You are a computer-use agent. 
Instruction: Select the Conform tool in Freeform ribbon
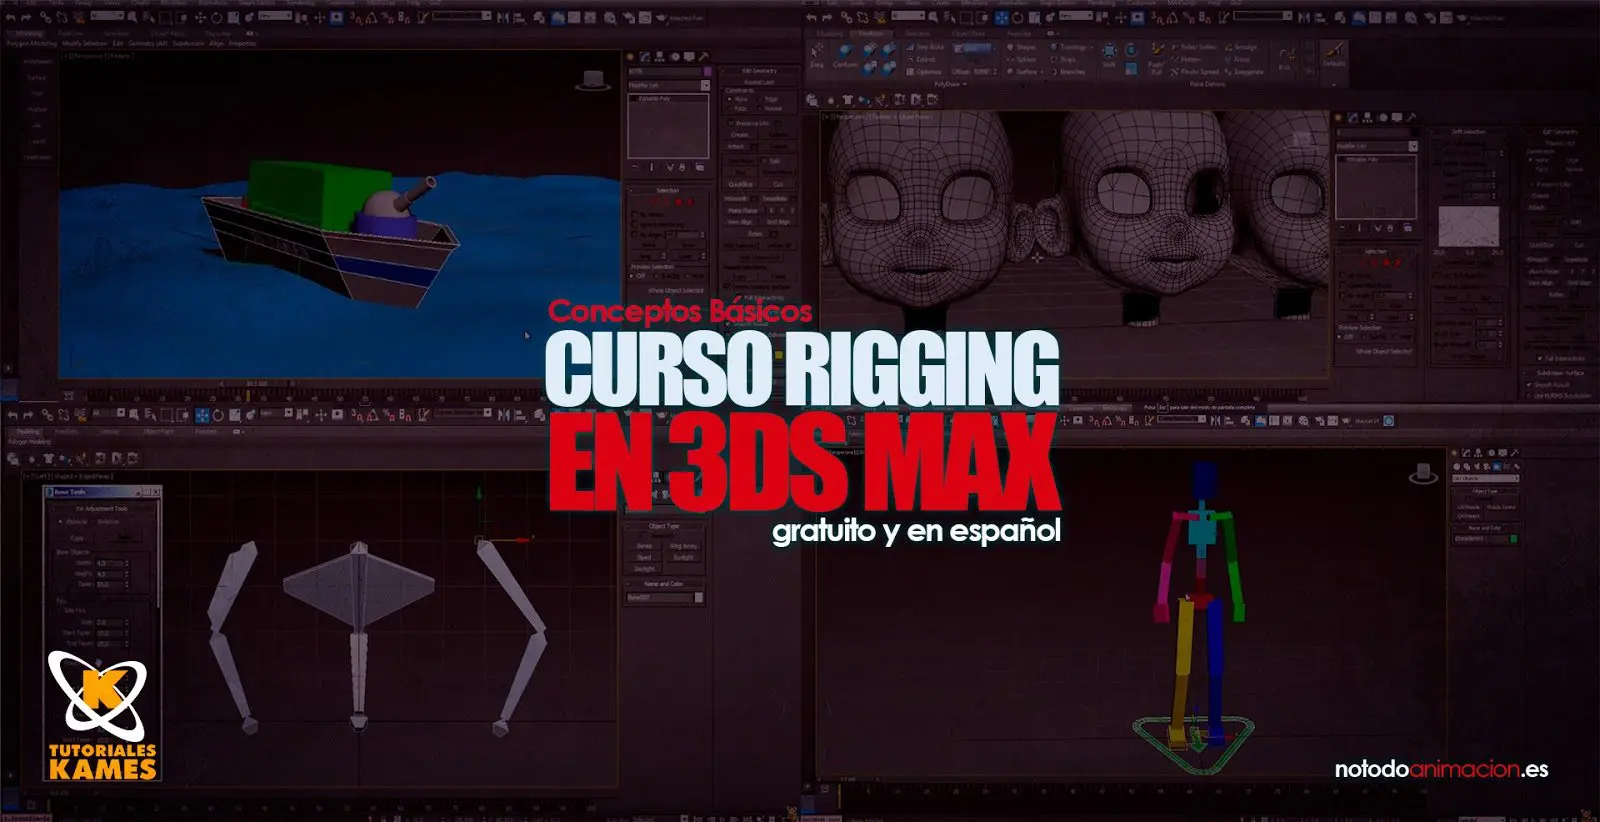[845, 54]
